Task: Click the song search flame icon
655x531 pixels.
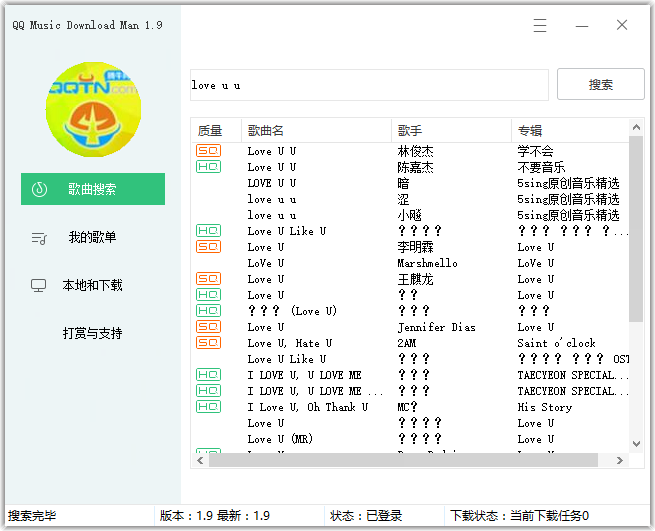Action: [40, 189]
